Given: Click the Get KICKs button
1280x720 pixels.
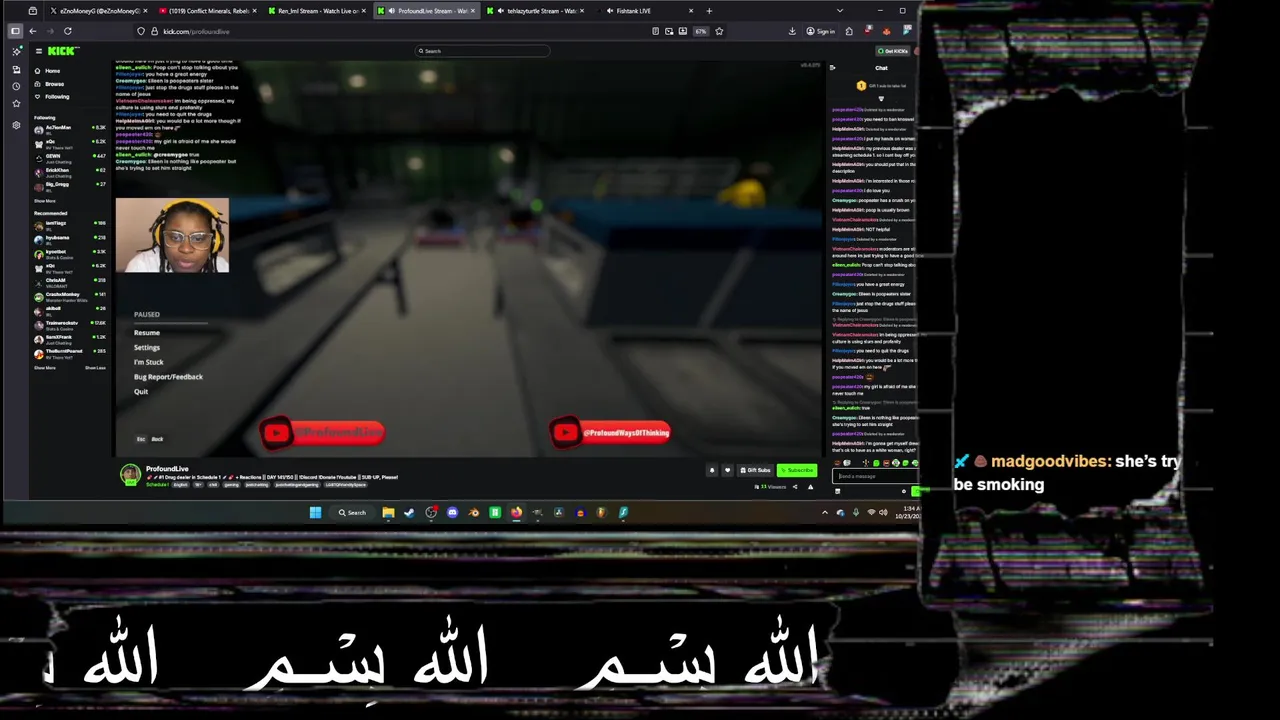Looking at the screenshot, I should tap(894, 51).
